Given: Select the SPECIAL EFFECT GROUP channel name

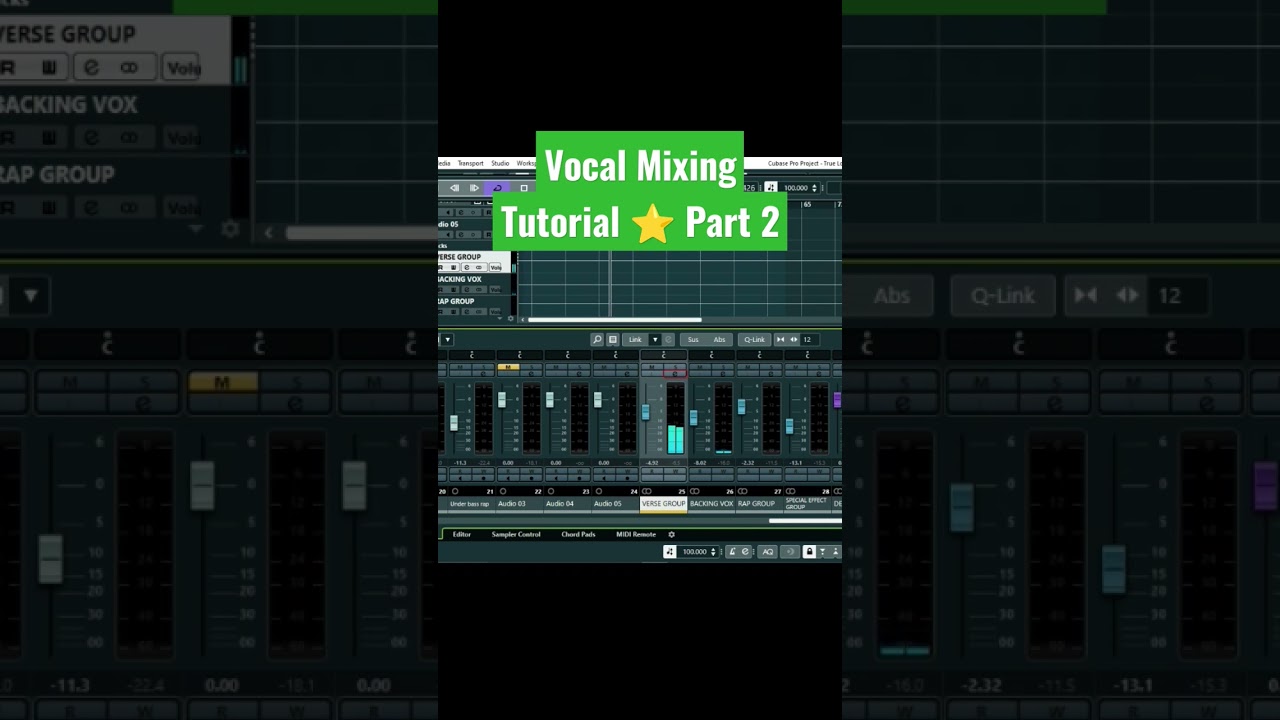Looking at the screenshot, I should [x=807, y=504].
